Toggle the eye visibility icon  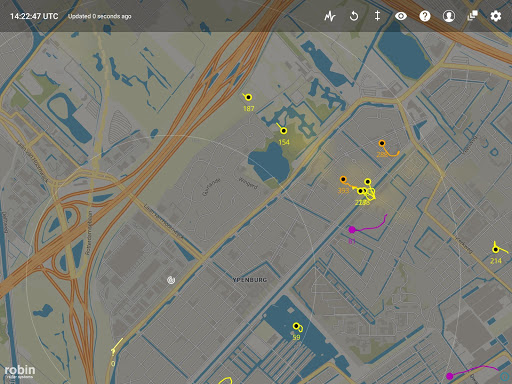click(x=401, y=16)
